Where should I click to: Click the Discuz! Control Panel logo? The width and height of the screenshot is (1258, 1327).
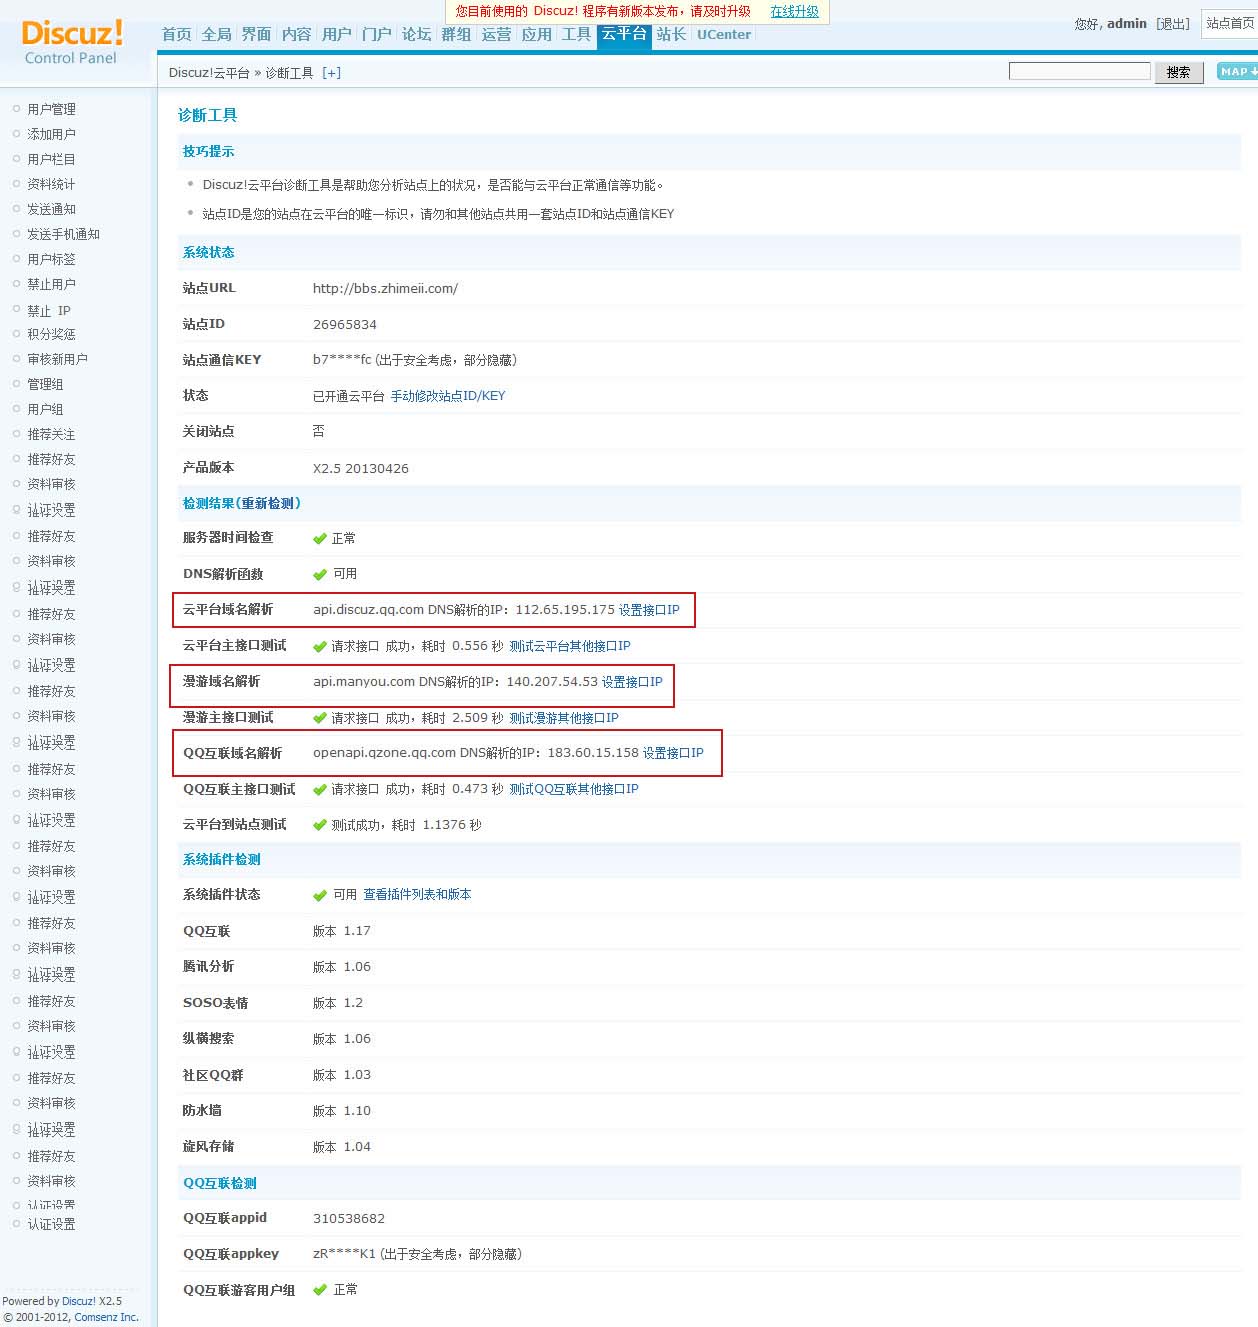(72, 42)
